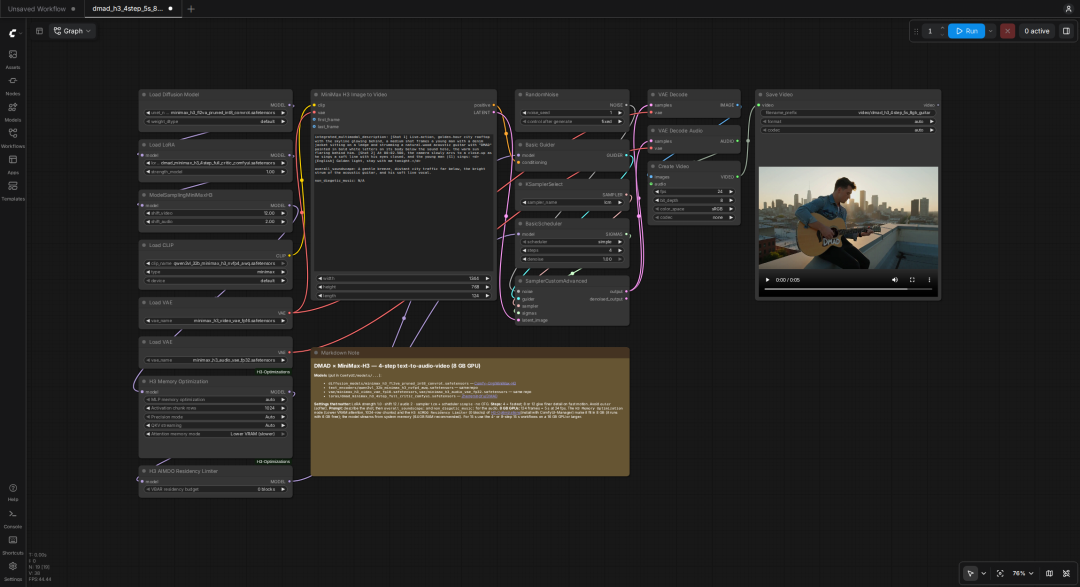1080x587 pixels.
Task: Collapse the Save Video node
Action: tap(760, 94)
